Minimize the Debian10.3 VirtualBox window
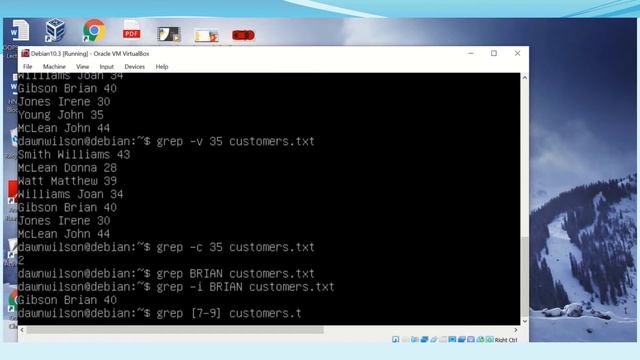Image resolution: width=640 pixels, height=360 pixels. [x=471, y=53]
